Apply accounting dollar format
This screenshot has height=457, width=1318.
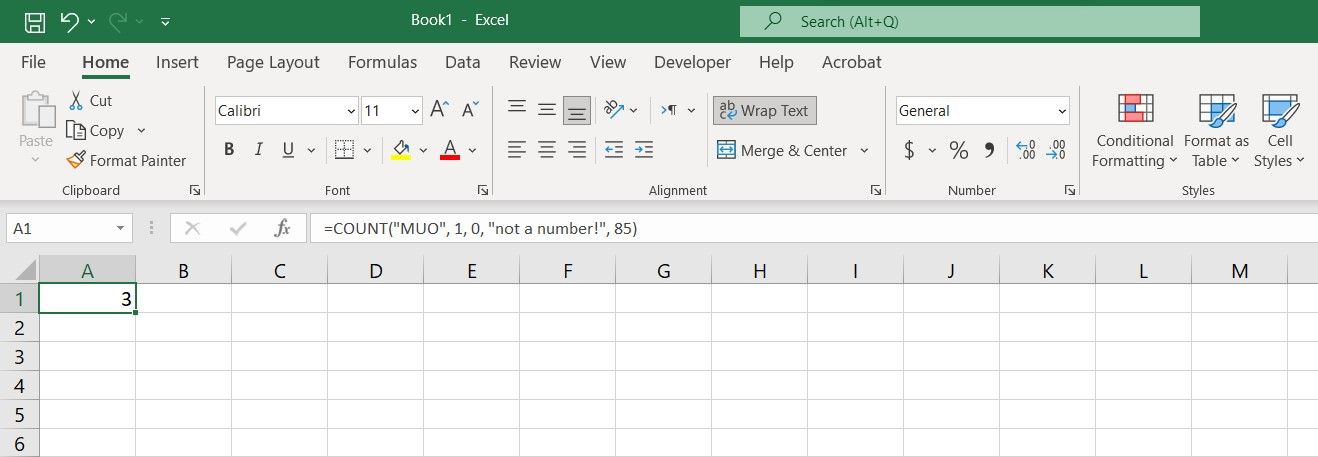tap(909, 150)
